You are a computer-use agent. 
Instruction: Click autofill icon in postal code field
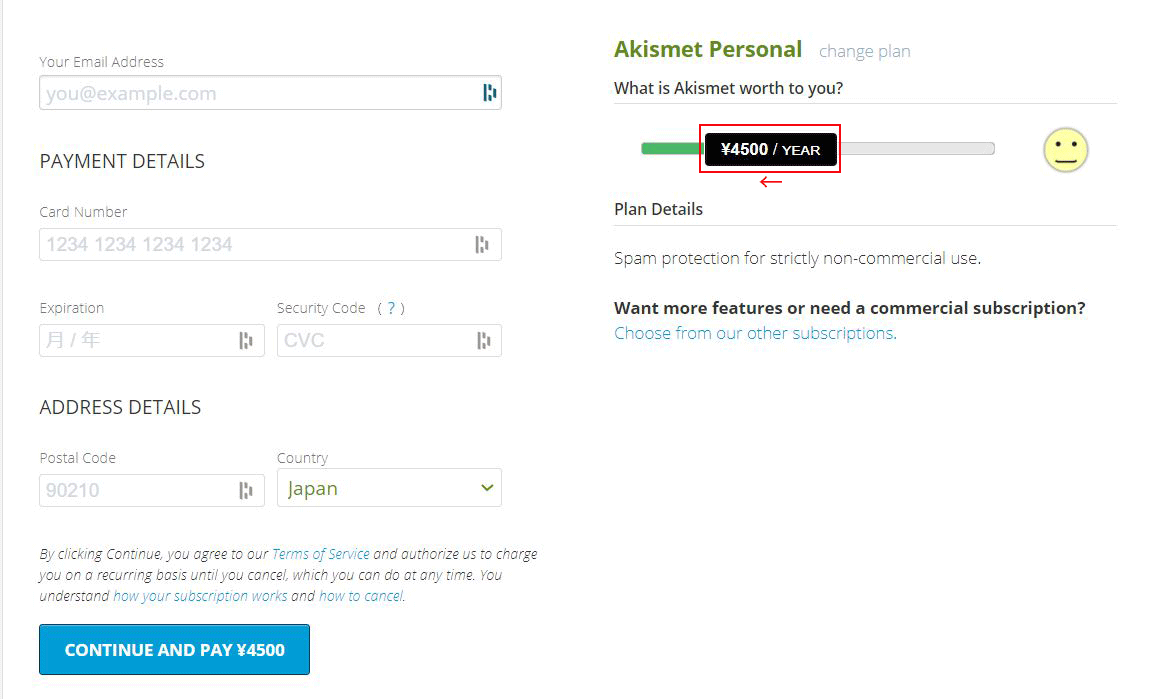point(245,490)
